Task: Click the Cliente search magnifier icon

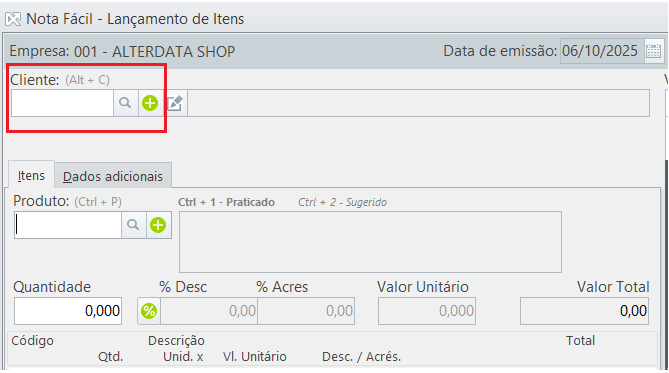Action: tap(125, 103)
